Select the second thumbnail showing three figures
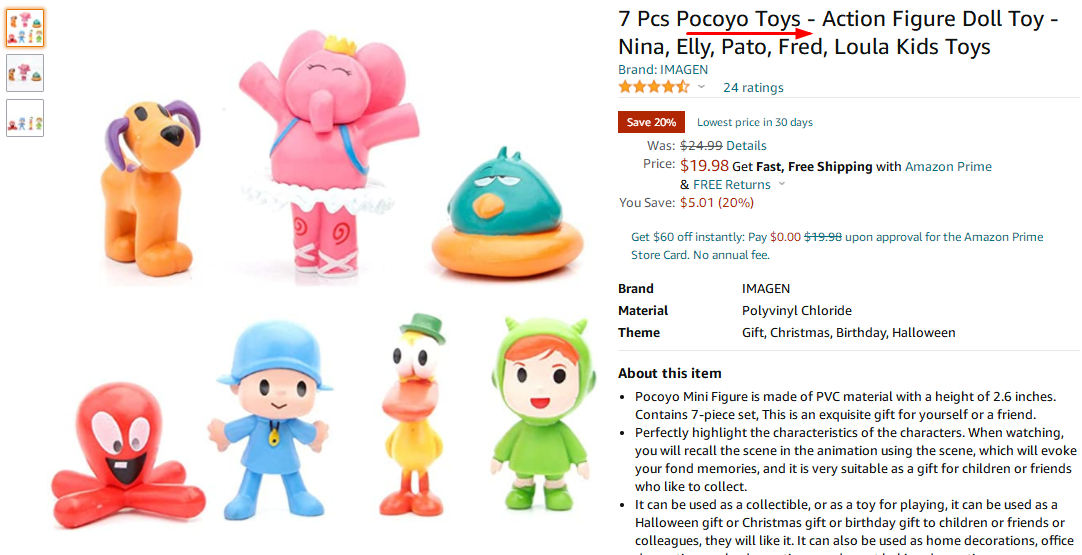 click(25, 73)
